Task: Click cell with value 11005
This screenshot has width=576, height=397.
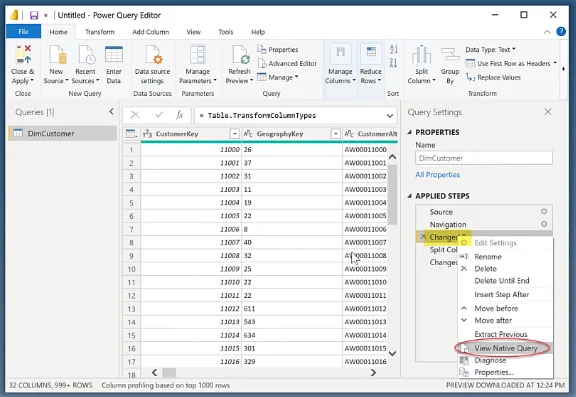Action: coord(191,216)
